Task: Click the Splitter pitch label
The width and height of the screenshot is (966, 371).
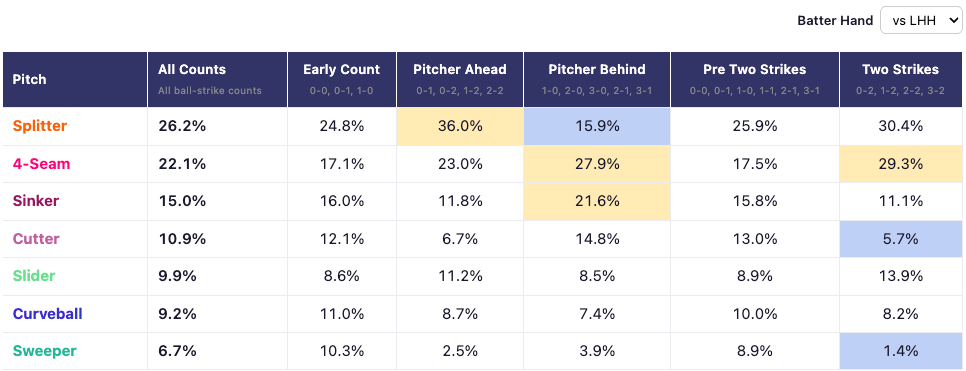Action: click(x=39, y=126)
